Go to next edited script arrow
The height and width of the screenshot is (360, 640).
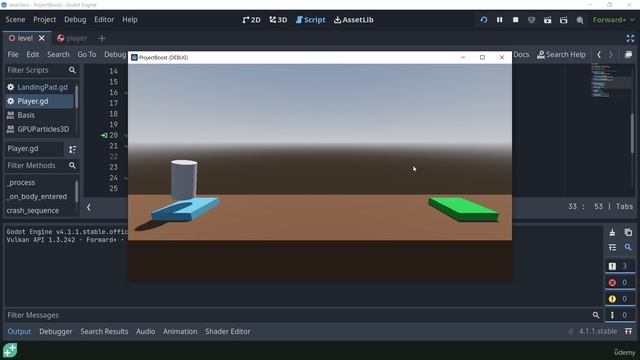[611, 54]
